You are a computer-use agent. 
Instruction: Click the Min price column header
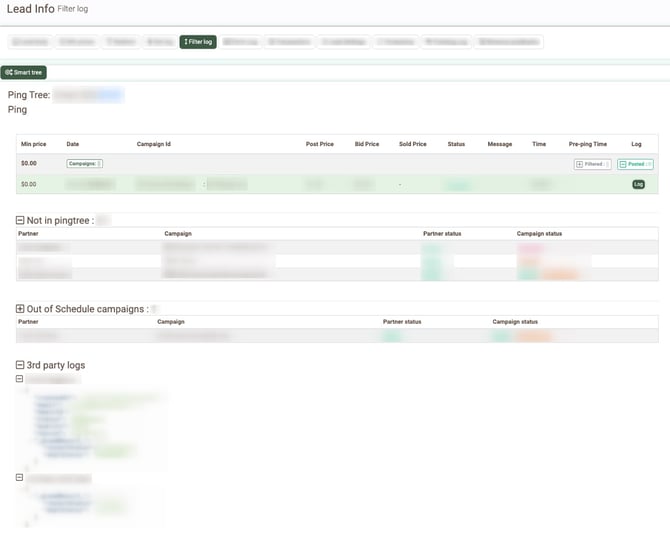point(33,144)
